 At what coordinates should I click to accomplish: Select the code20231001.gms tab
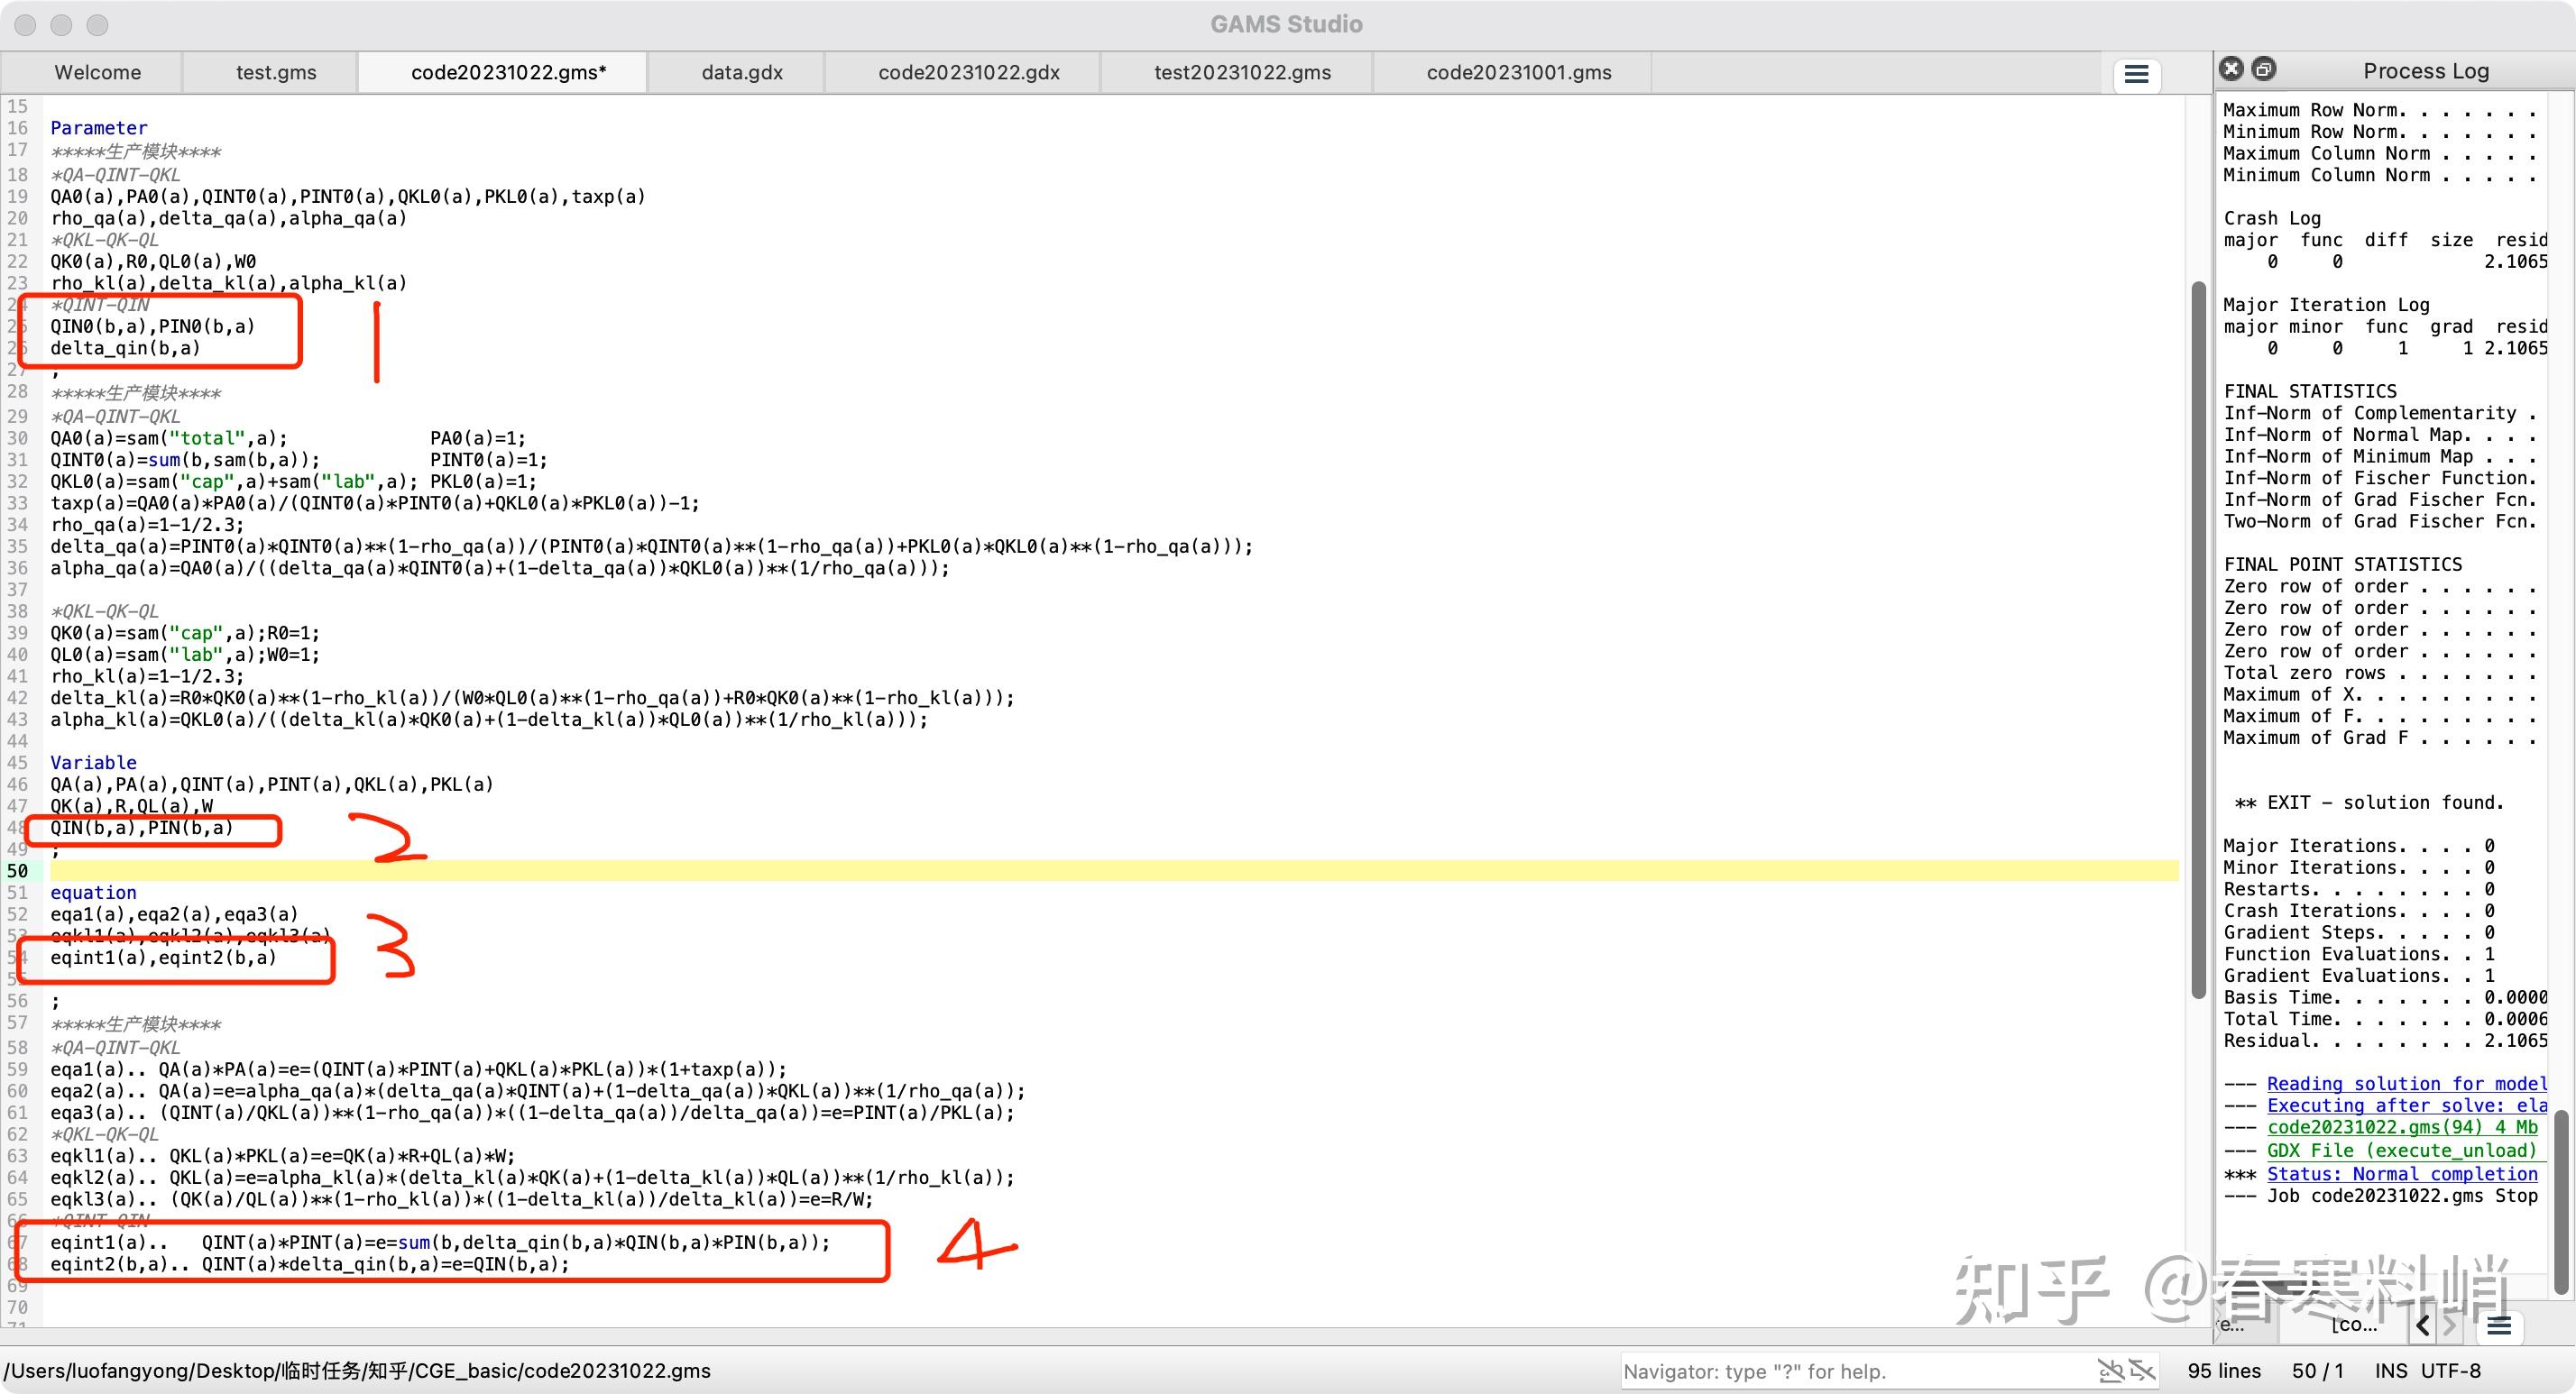point(1518,73)
